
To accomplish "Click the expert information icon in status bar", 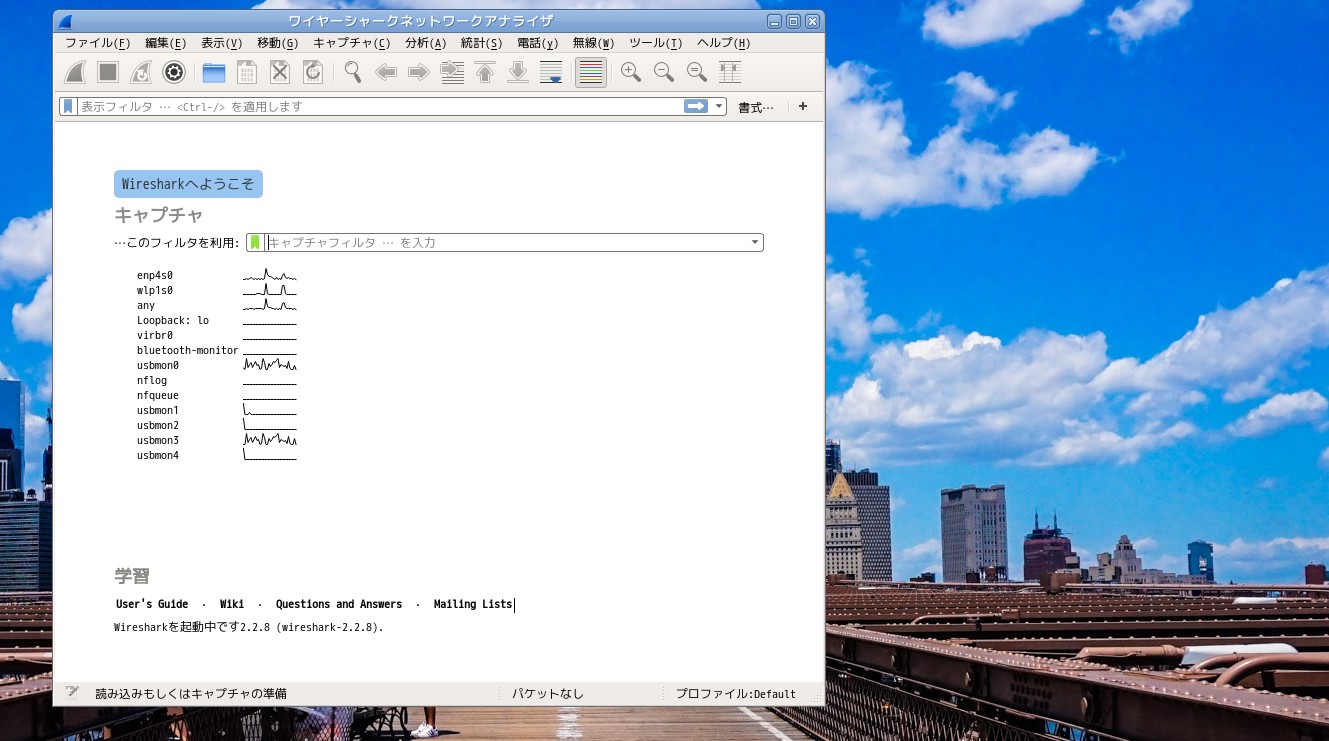I will point(70,693).
